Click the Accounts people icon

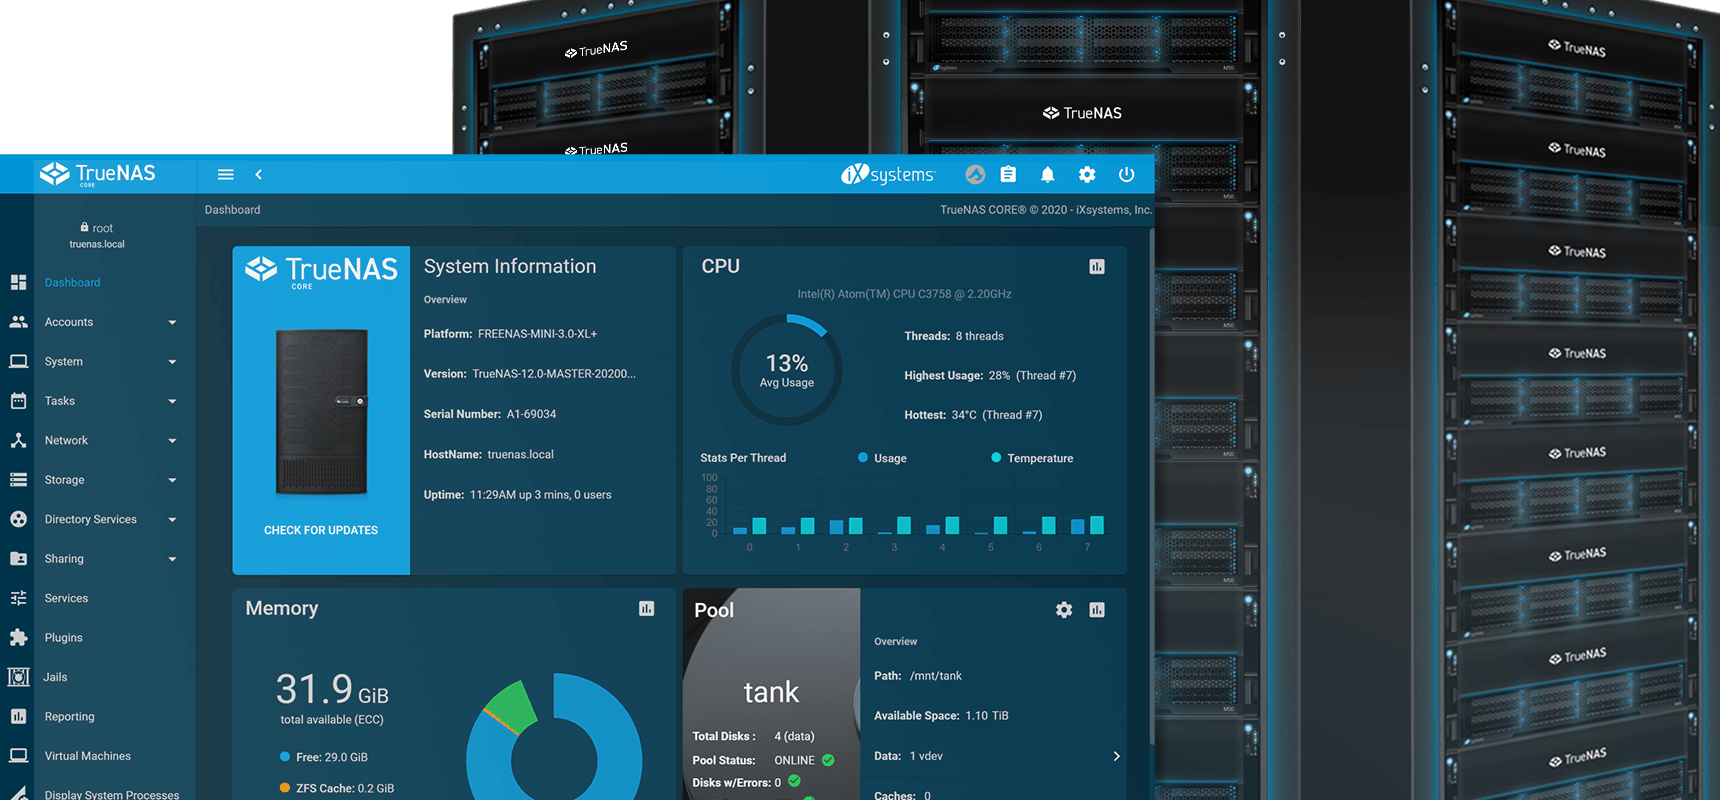tap(18, 322)
